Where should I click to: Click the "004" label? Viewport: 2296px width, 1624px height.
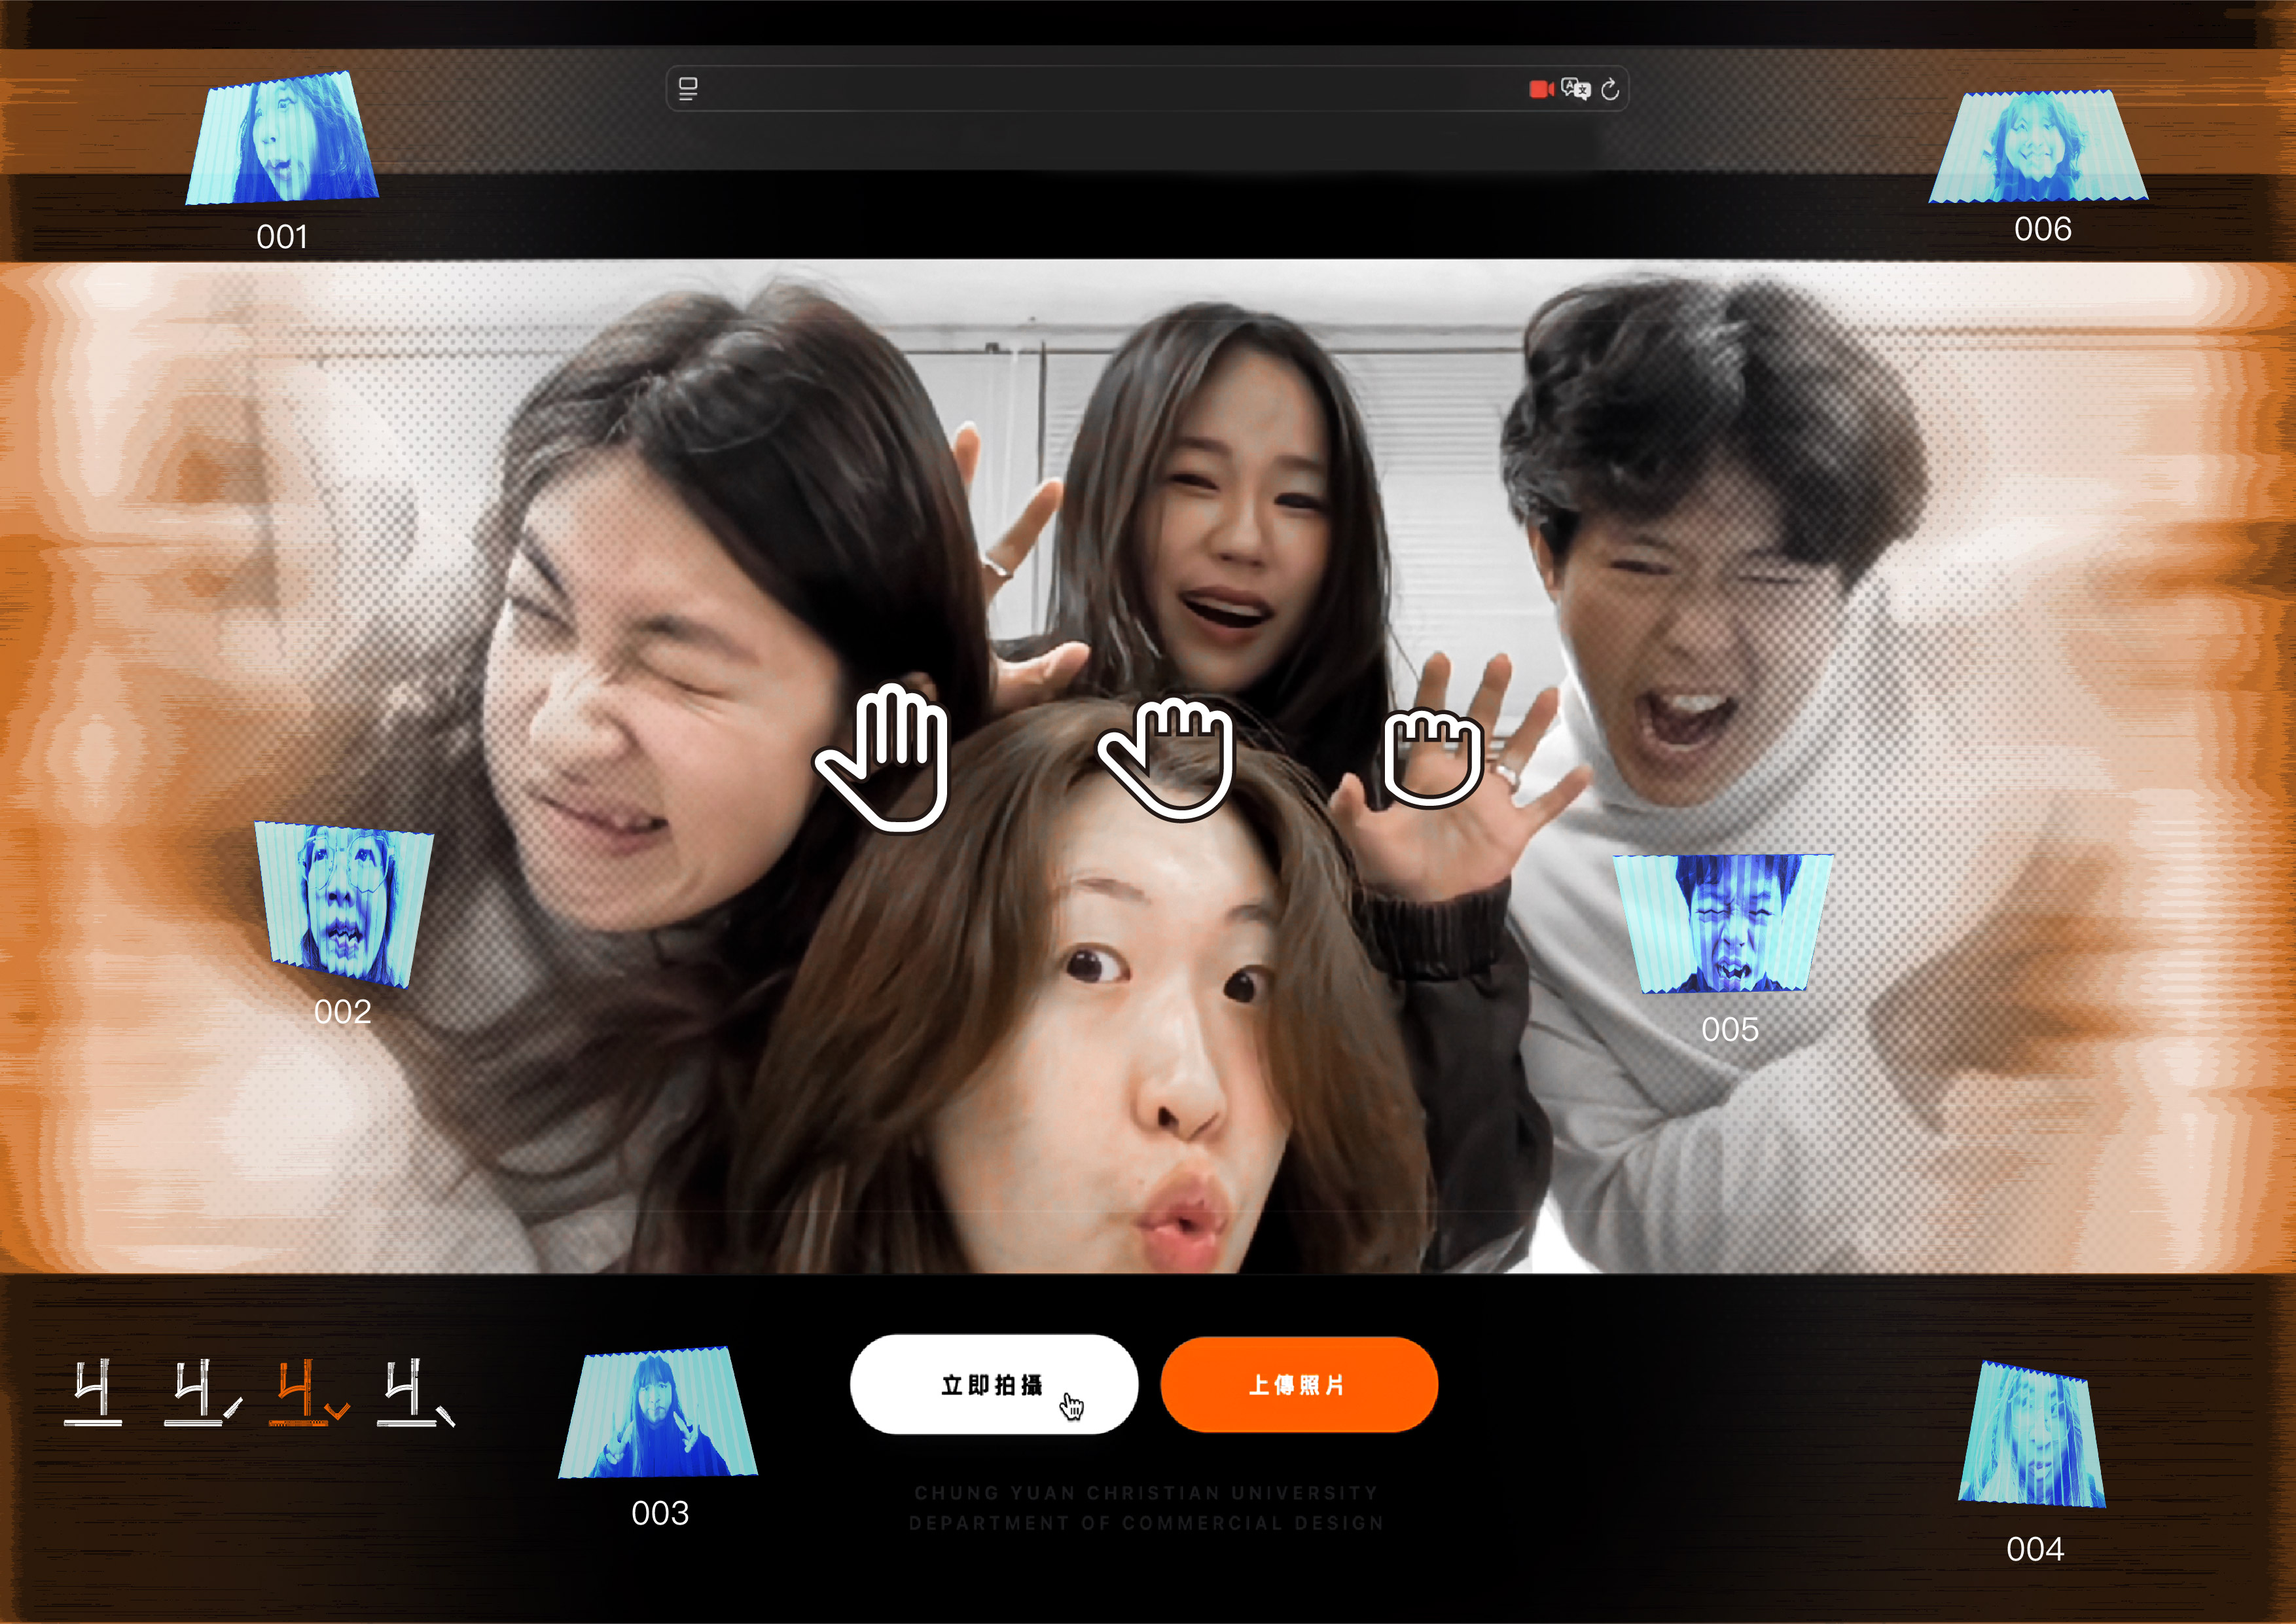coord(2035,1549)
